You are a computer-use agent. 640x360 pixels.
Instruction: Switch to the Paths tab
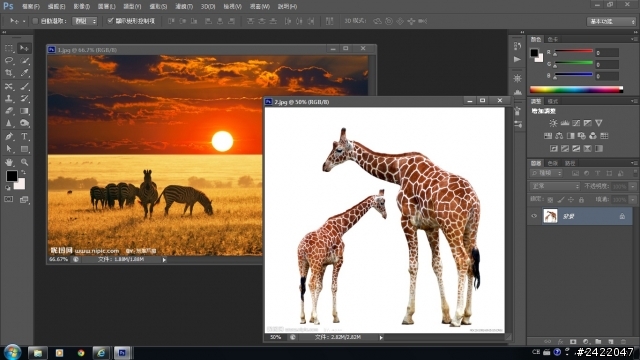pos(570,163)
